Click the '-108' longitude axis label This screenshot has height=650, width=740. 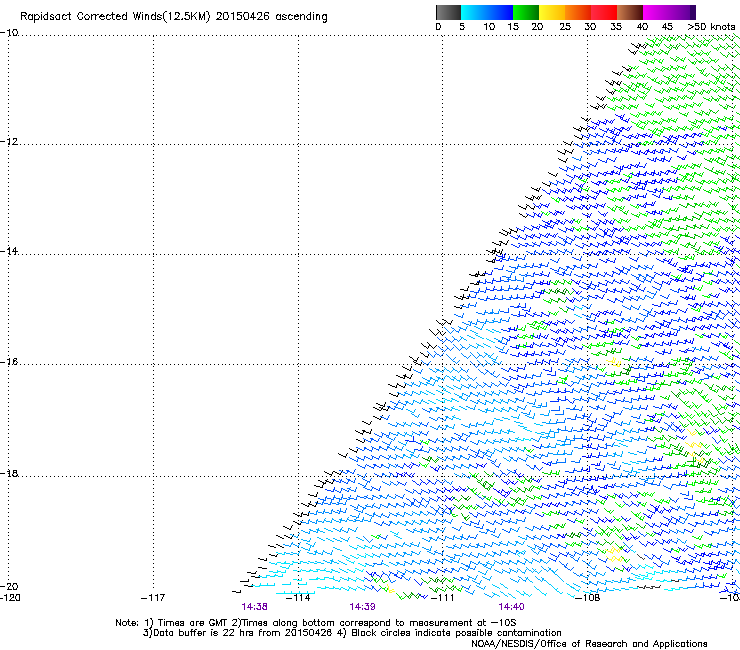(x=587, y=598)
